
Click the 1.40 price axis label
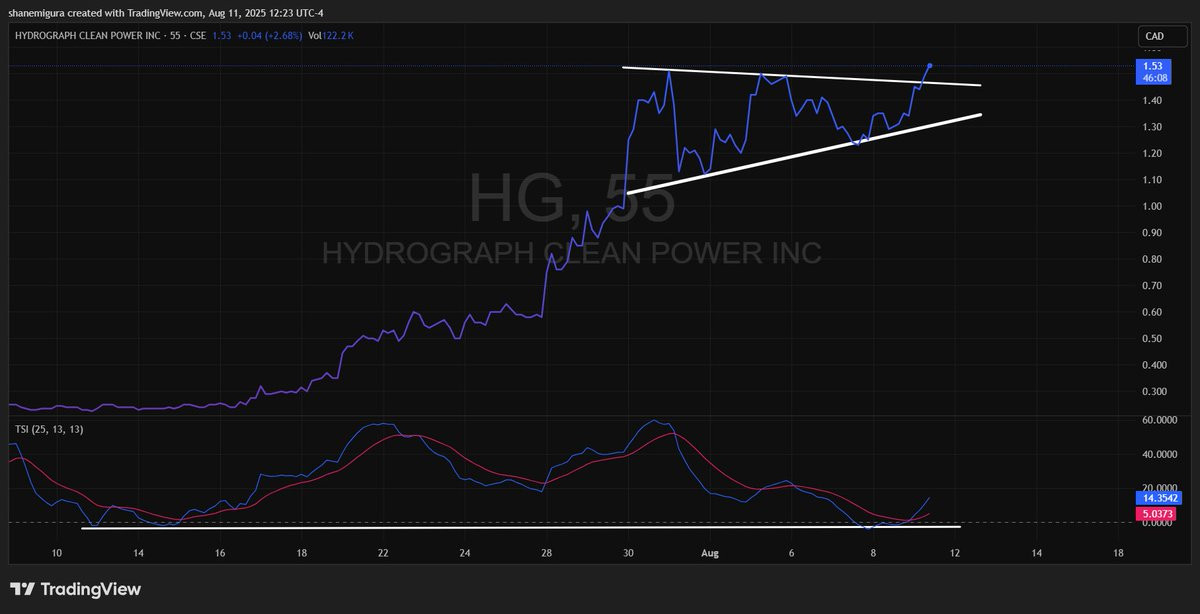[x=1151, y=101]
